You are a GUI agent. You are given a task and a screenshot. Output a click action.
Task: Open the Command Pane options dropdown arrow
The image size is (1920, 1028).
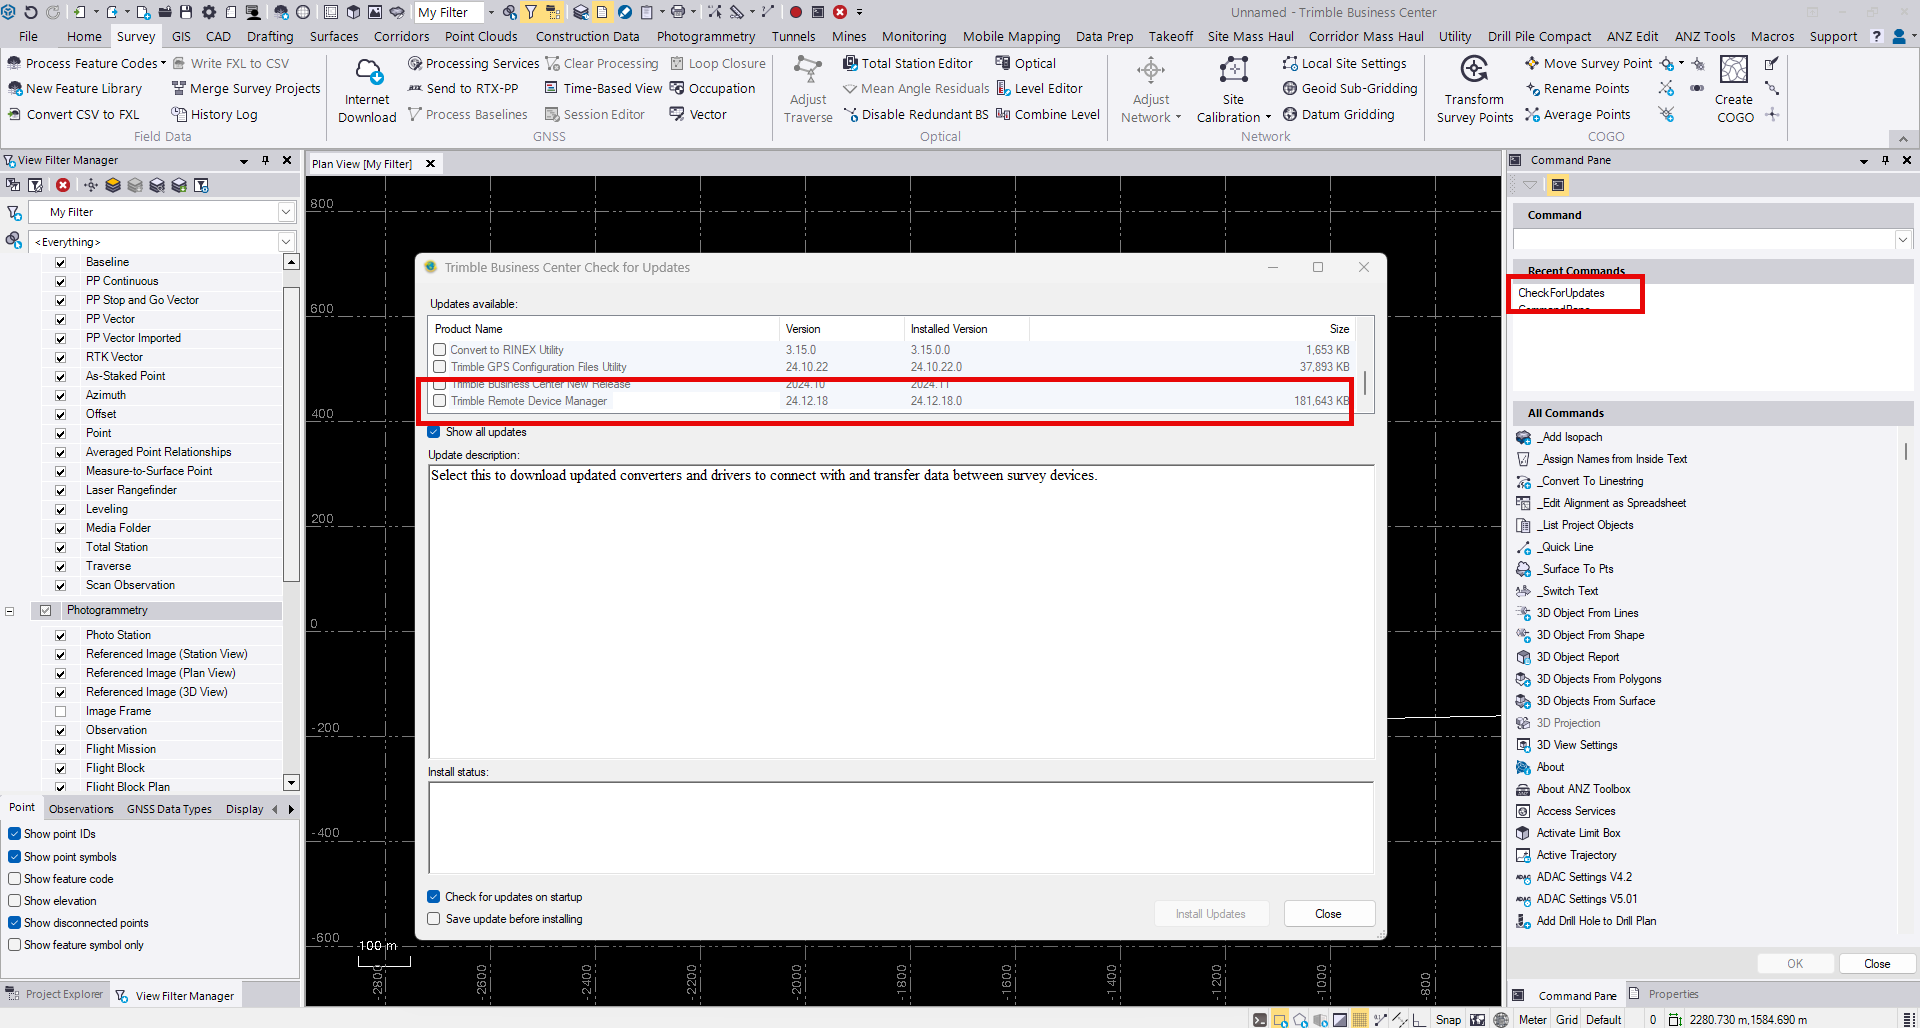click(x=1864, y=160)
